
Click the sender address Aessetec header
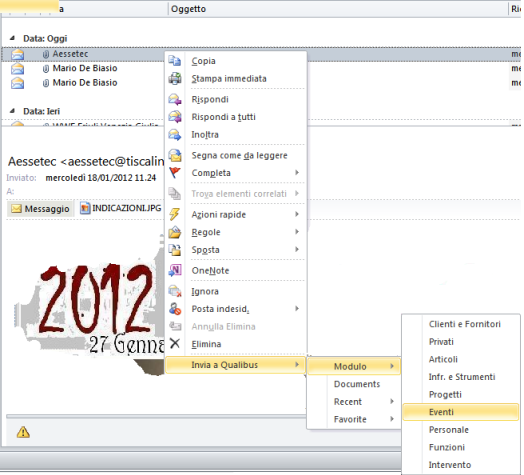pyautogui.click(x=86, y=161)
